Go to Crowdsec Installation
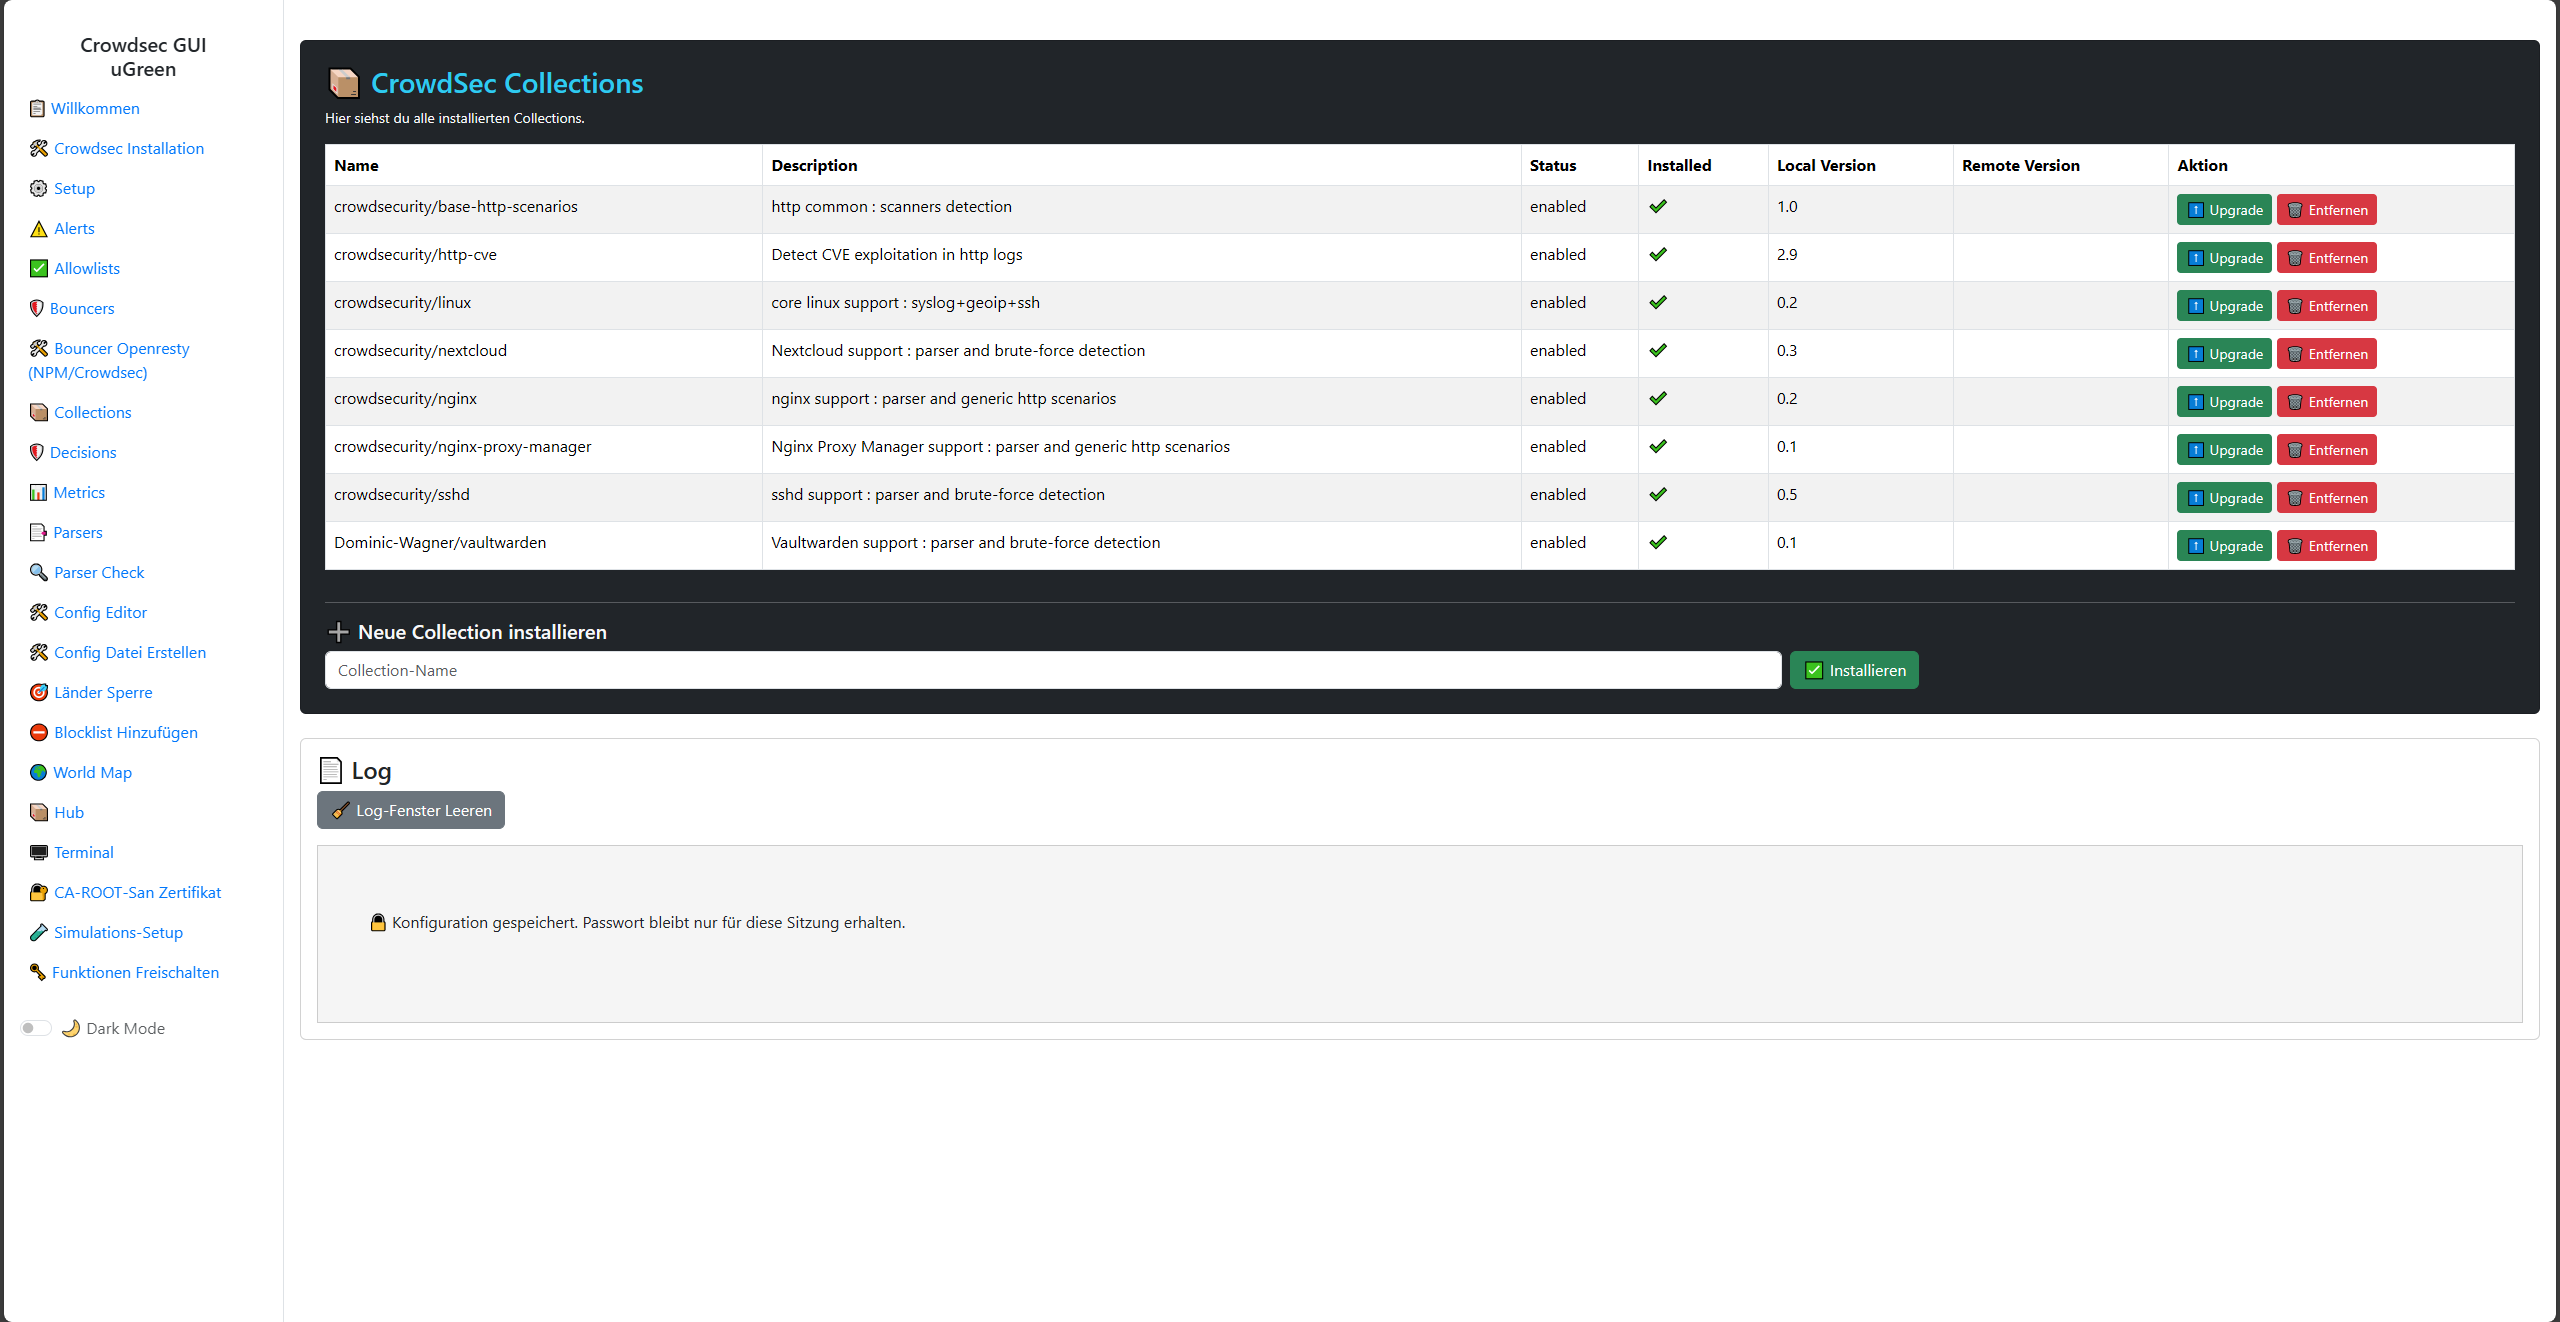Viewport: 2560px width, 1322px height. 129,148
